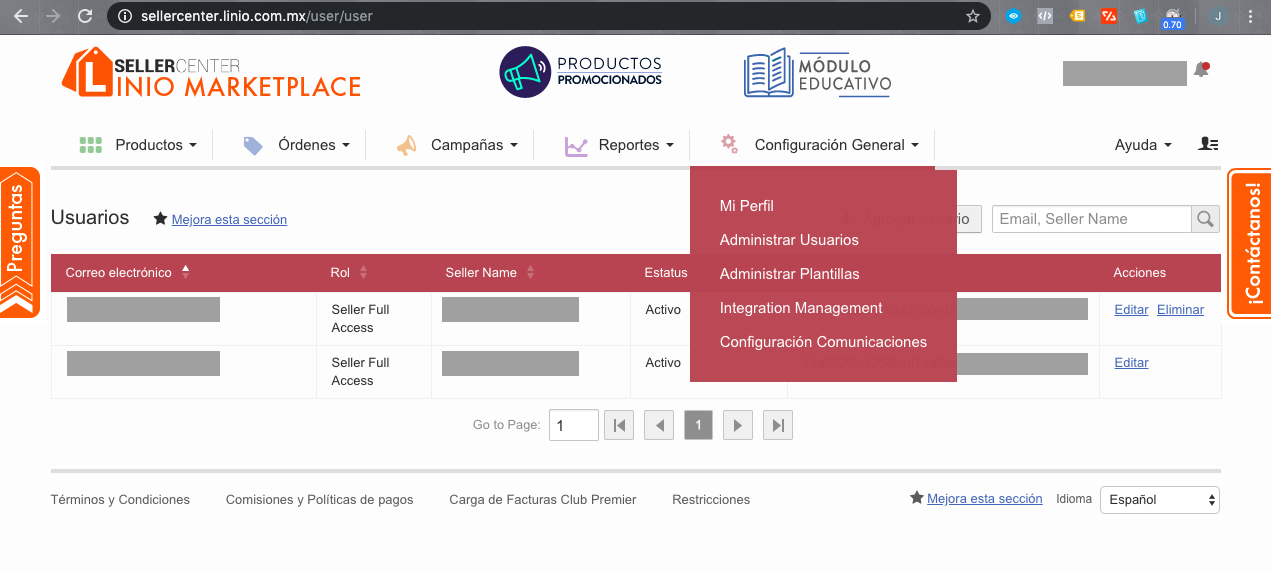Viewport: 1271px width, 571px height.
Task: Open Comisiones y Políticas de pagos link
Action: click(319, 500)
